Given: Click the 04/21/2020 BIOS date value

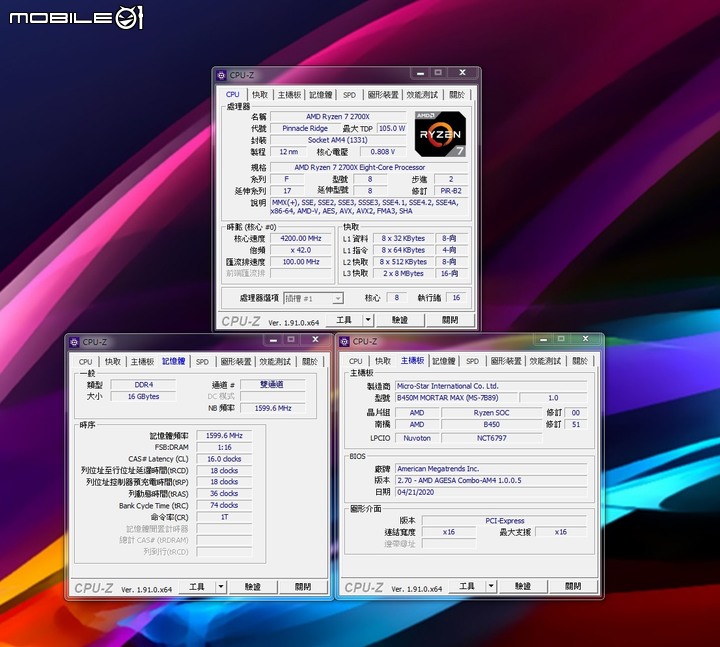Looking at the screenshot, I should pyautogui.click(x=491, y=492).
